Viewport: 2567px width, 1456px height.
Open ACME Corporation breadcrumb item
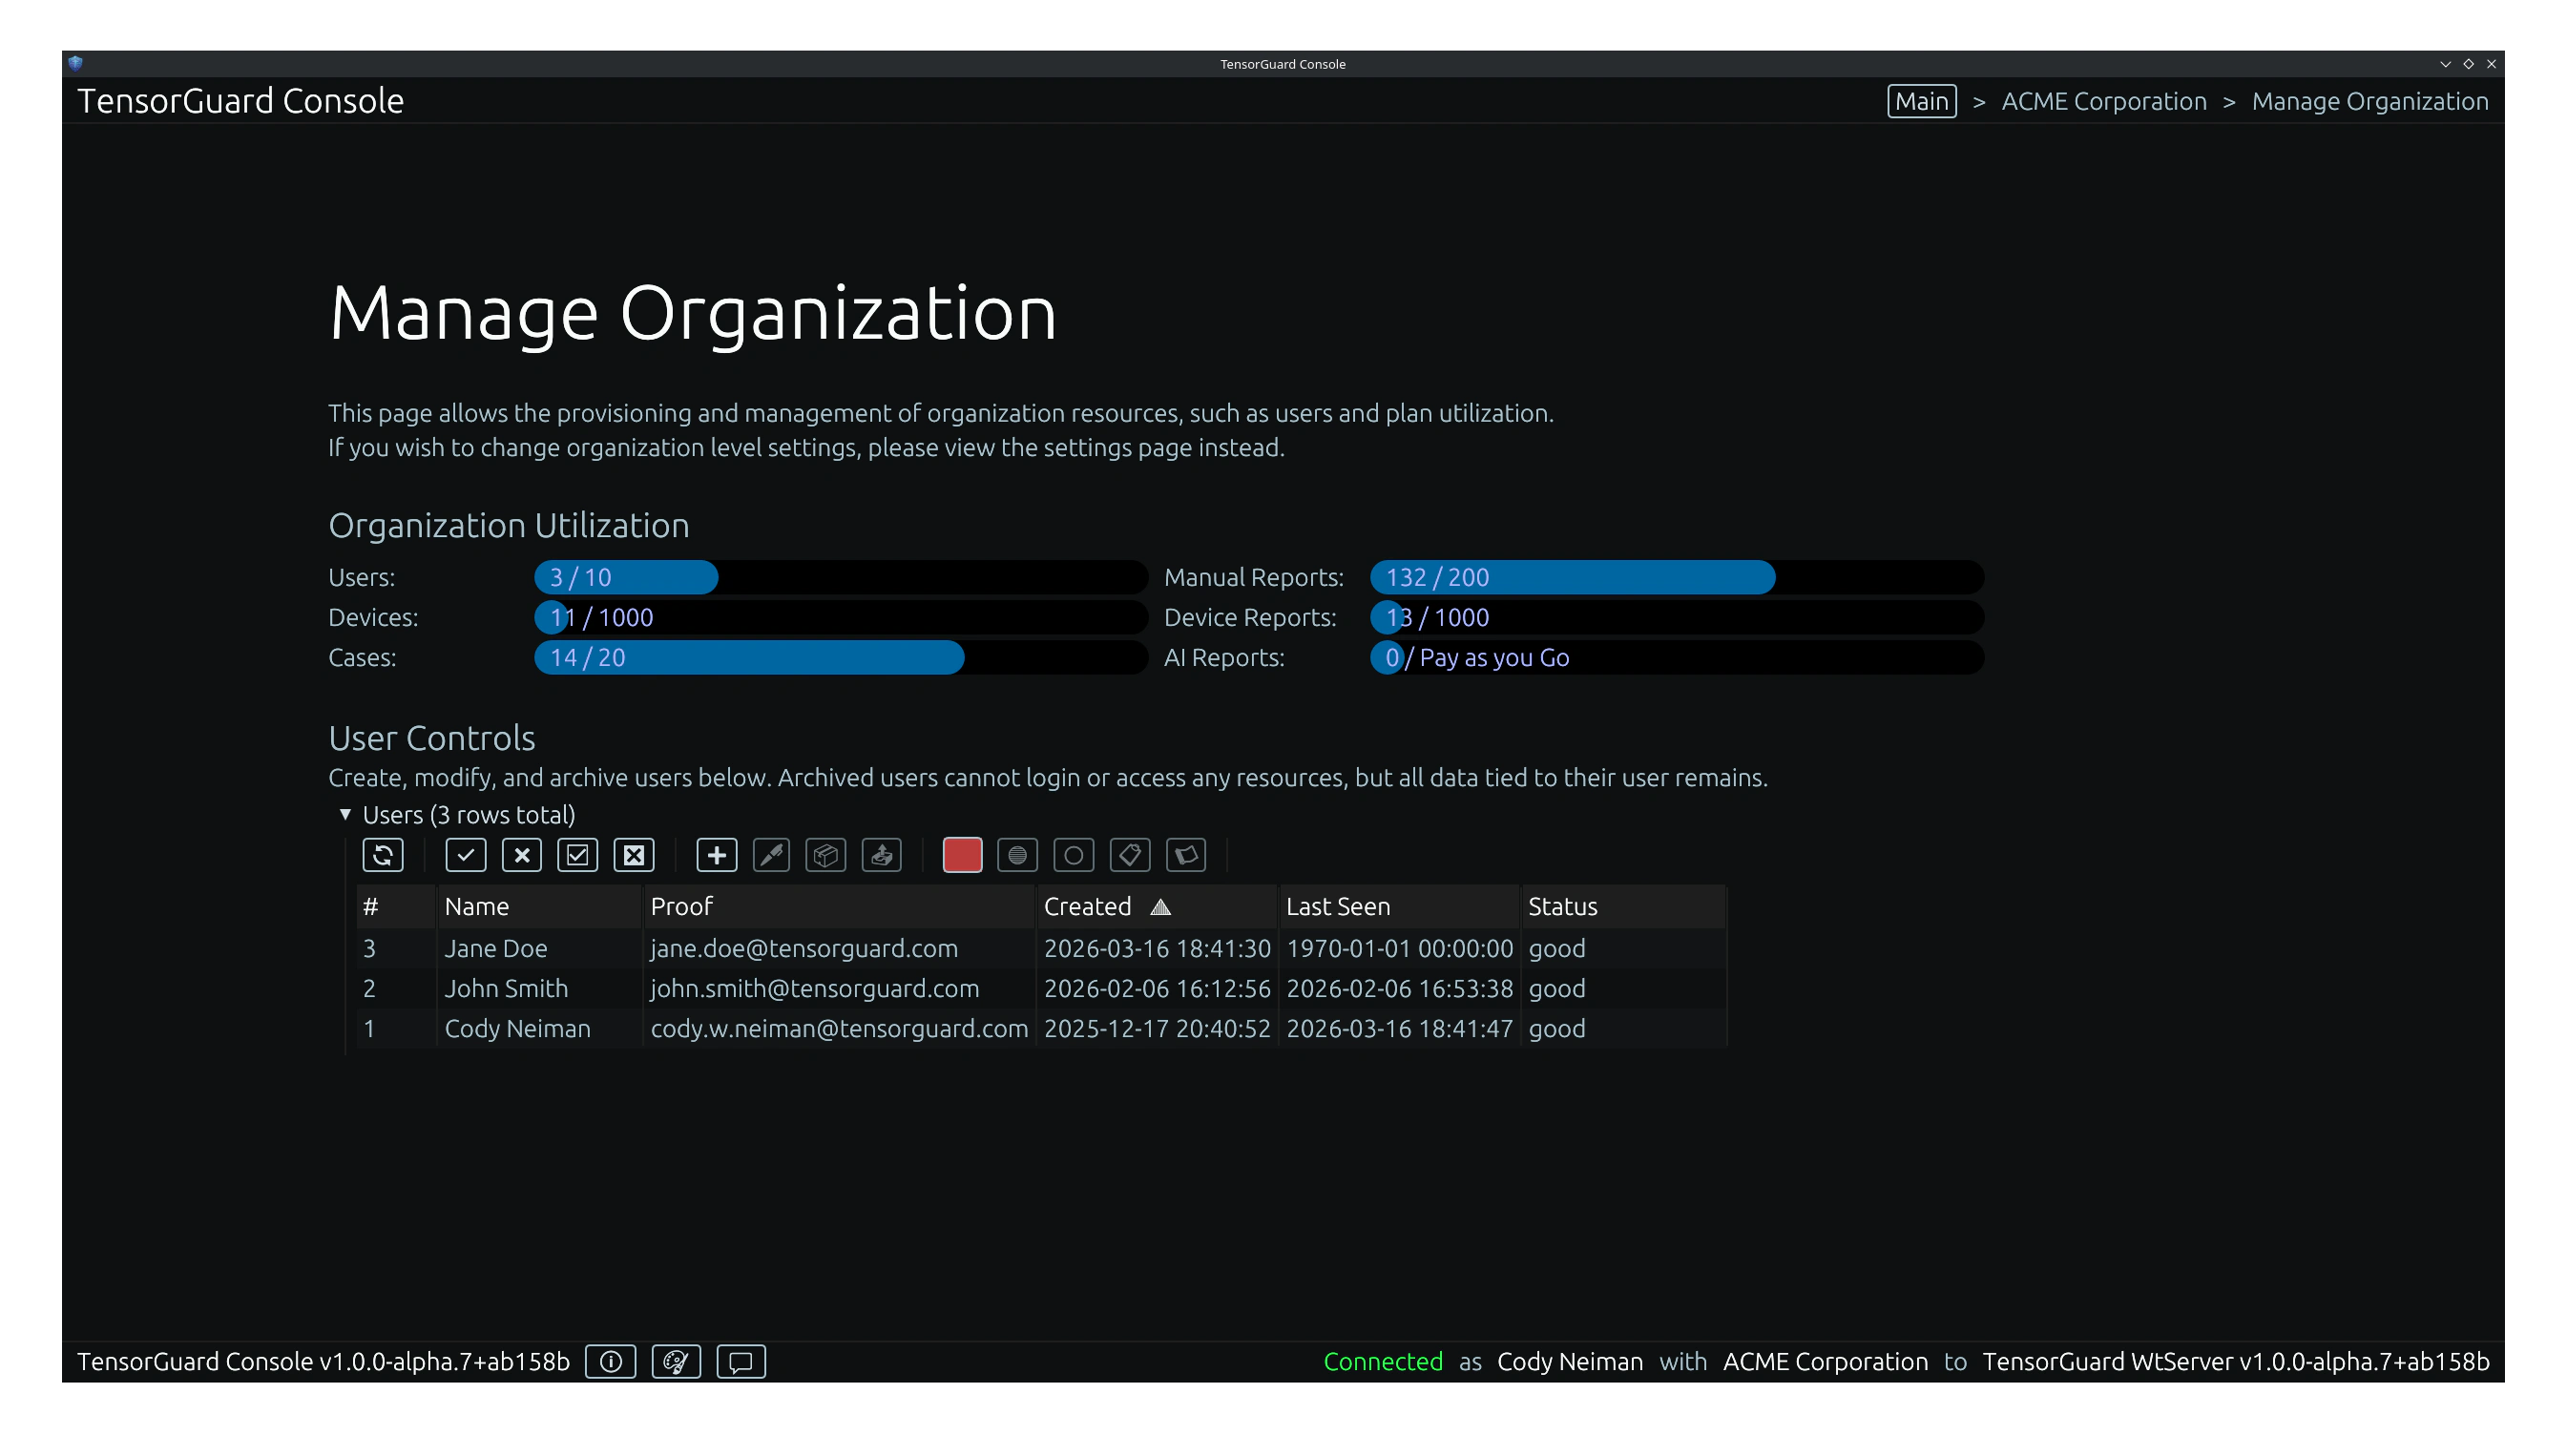coord(2103,101)
